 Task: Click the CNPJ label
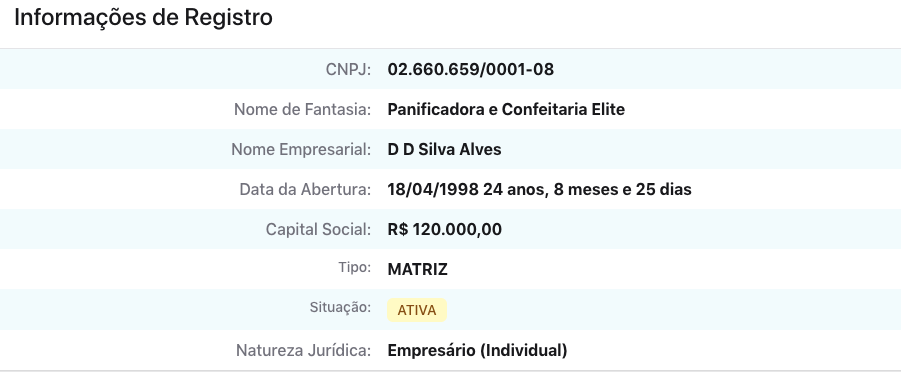(x=348, y=70)
